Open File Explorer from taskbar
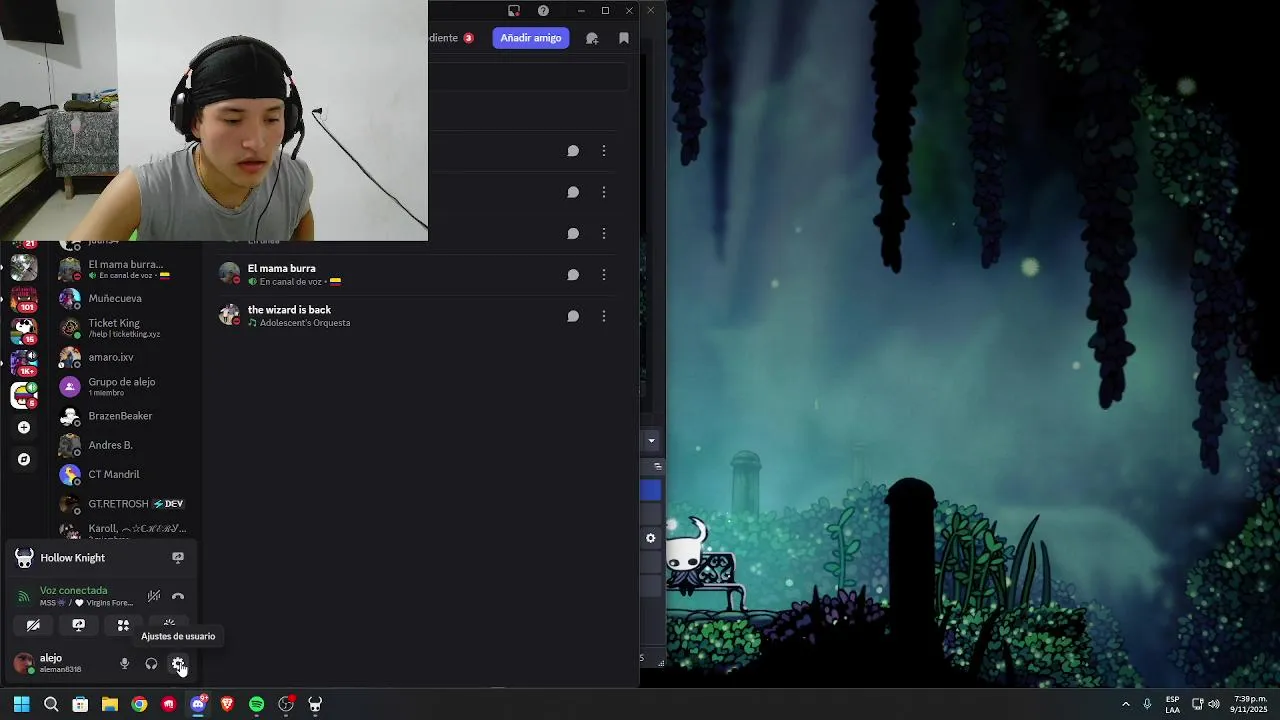 click(x=110, y=704)
